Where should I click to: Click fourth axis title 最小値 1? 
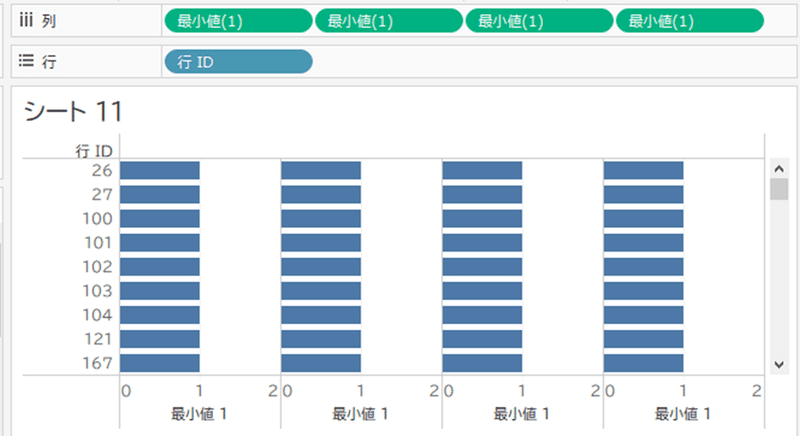click(683, 414)
